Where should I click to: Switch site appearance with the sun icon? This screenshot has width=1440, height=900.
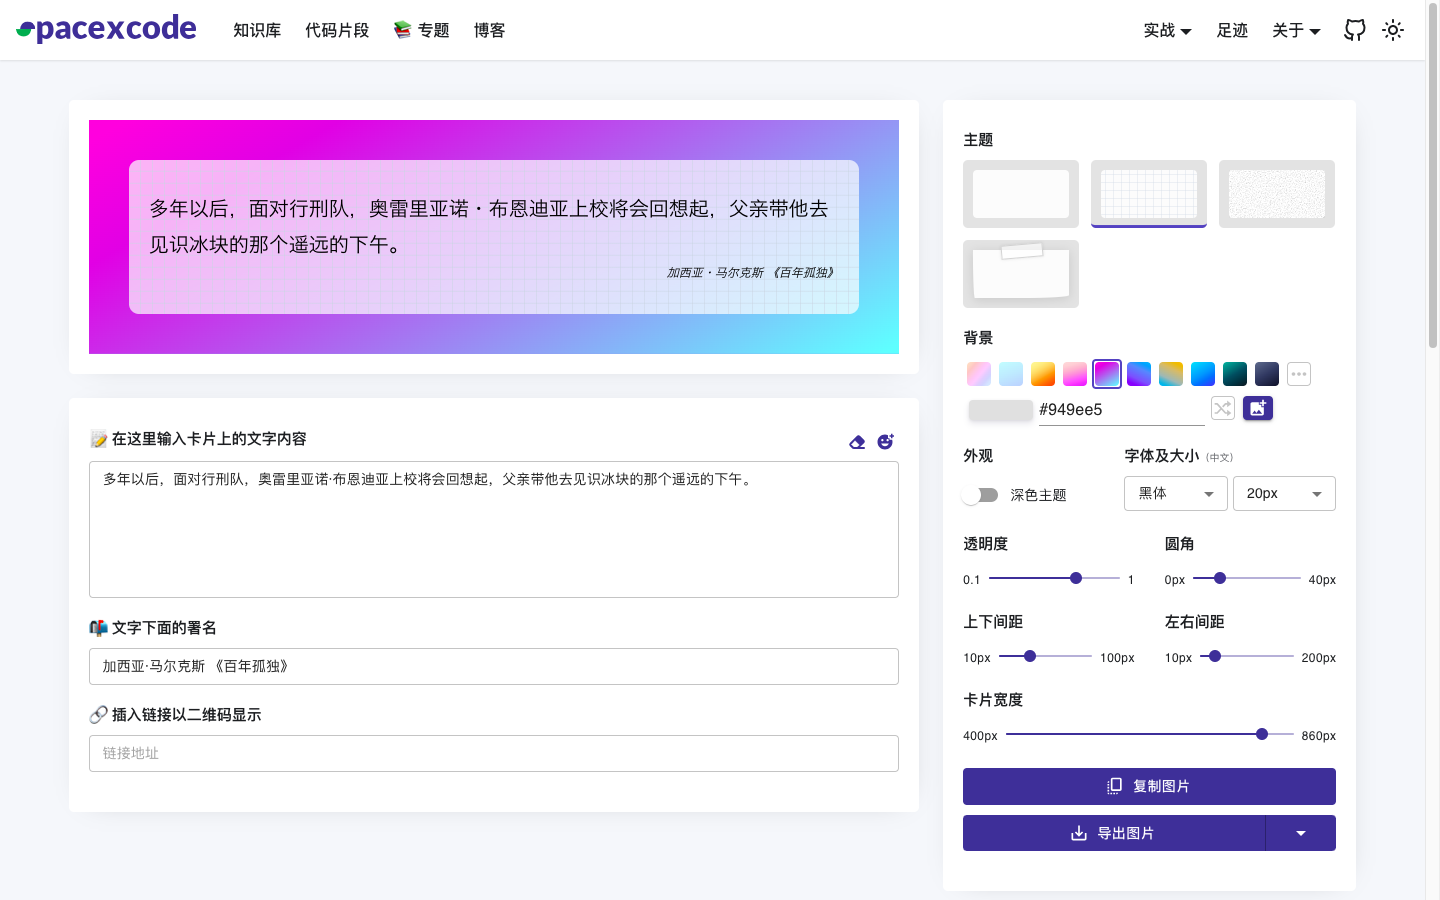click(x=1393, y=30)
